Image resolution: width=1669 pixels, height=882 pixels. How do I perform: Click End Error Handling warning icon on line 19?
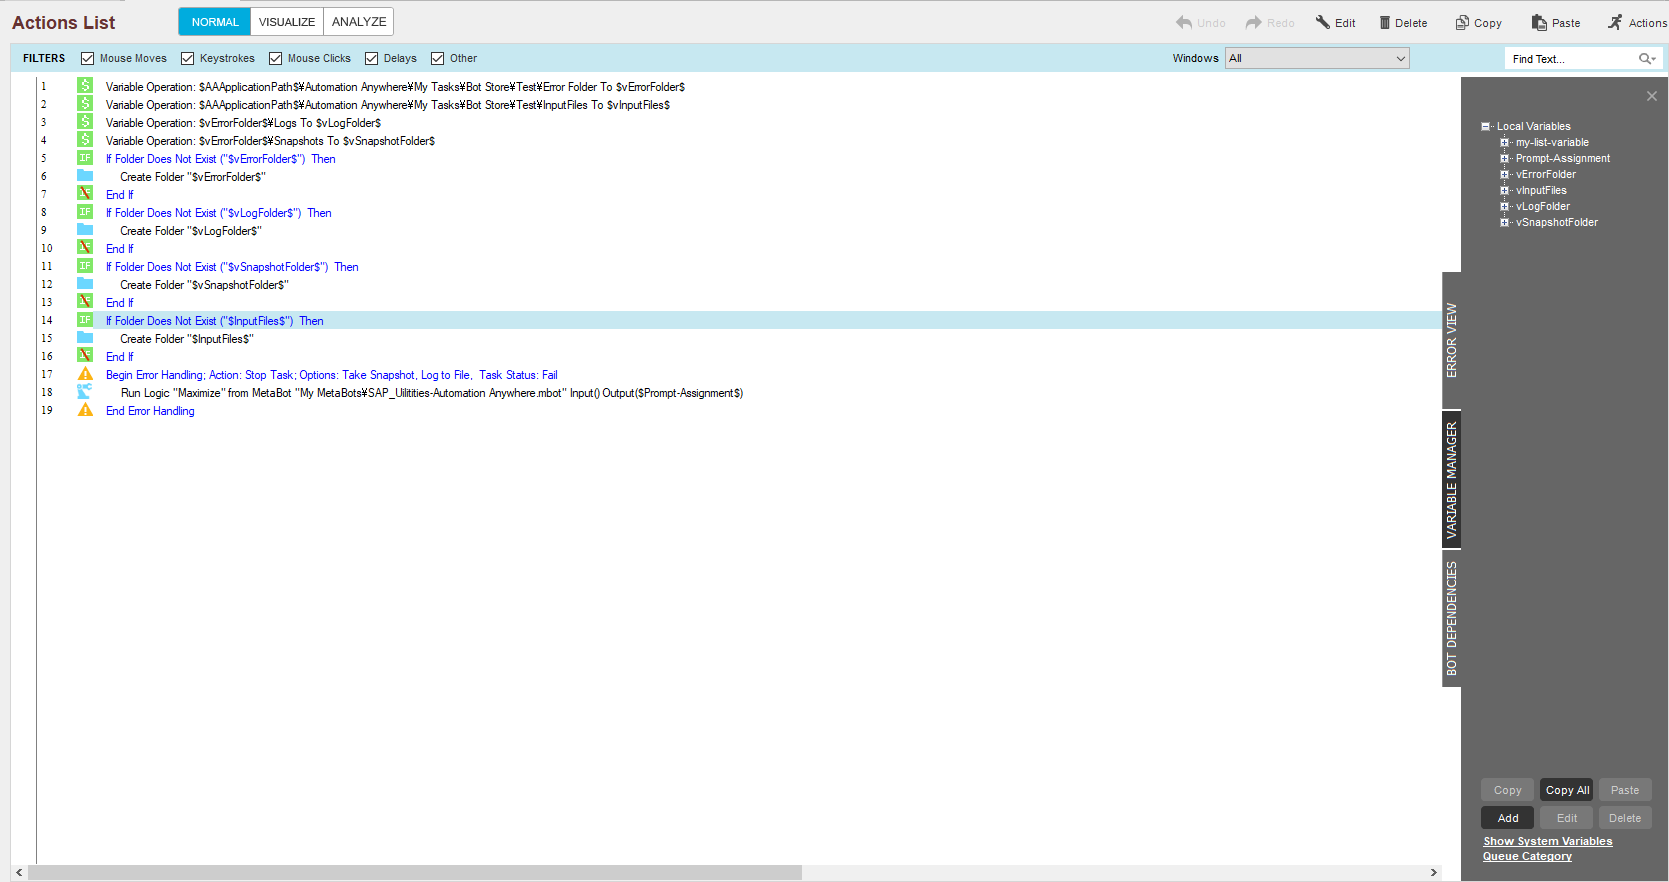coord(85,410)
